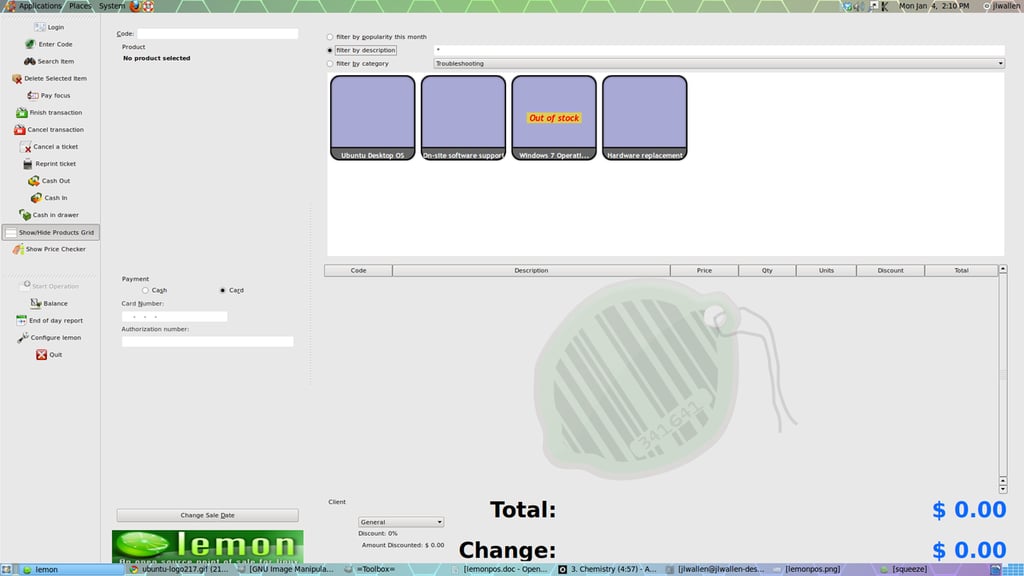
Task: Click the Pay focus icon
Action: pyautogui.click(x=33, y=95)
